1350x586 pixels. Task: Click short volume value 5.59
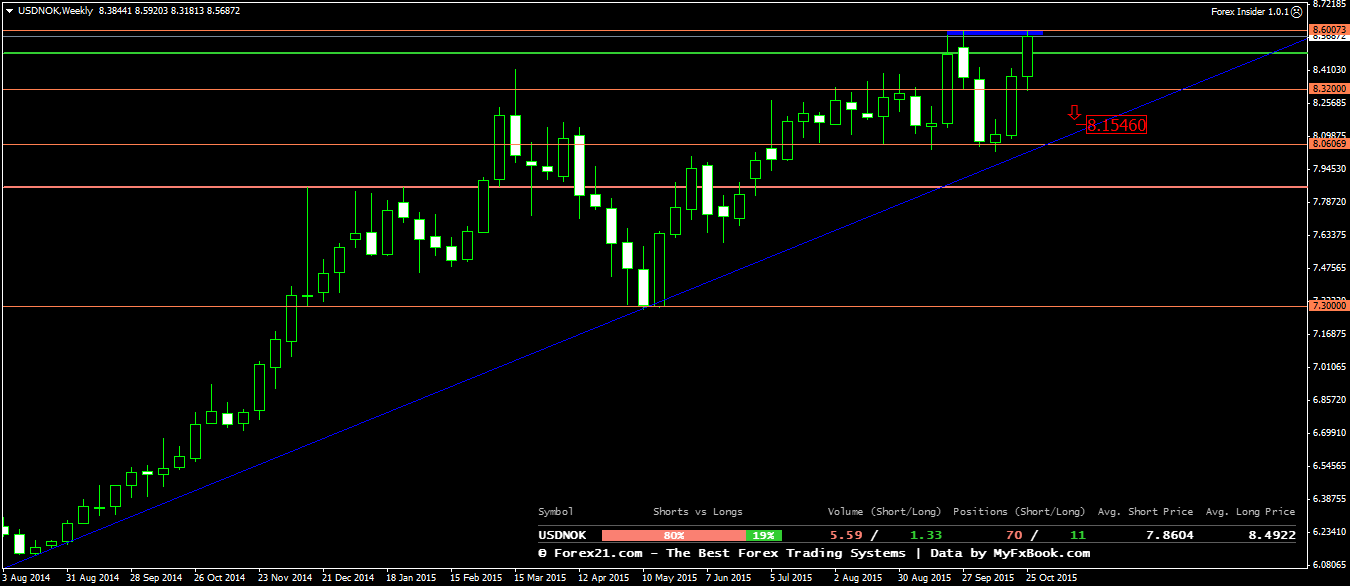[x=844, y=536]
